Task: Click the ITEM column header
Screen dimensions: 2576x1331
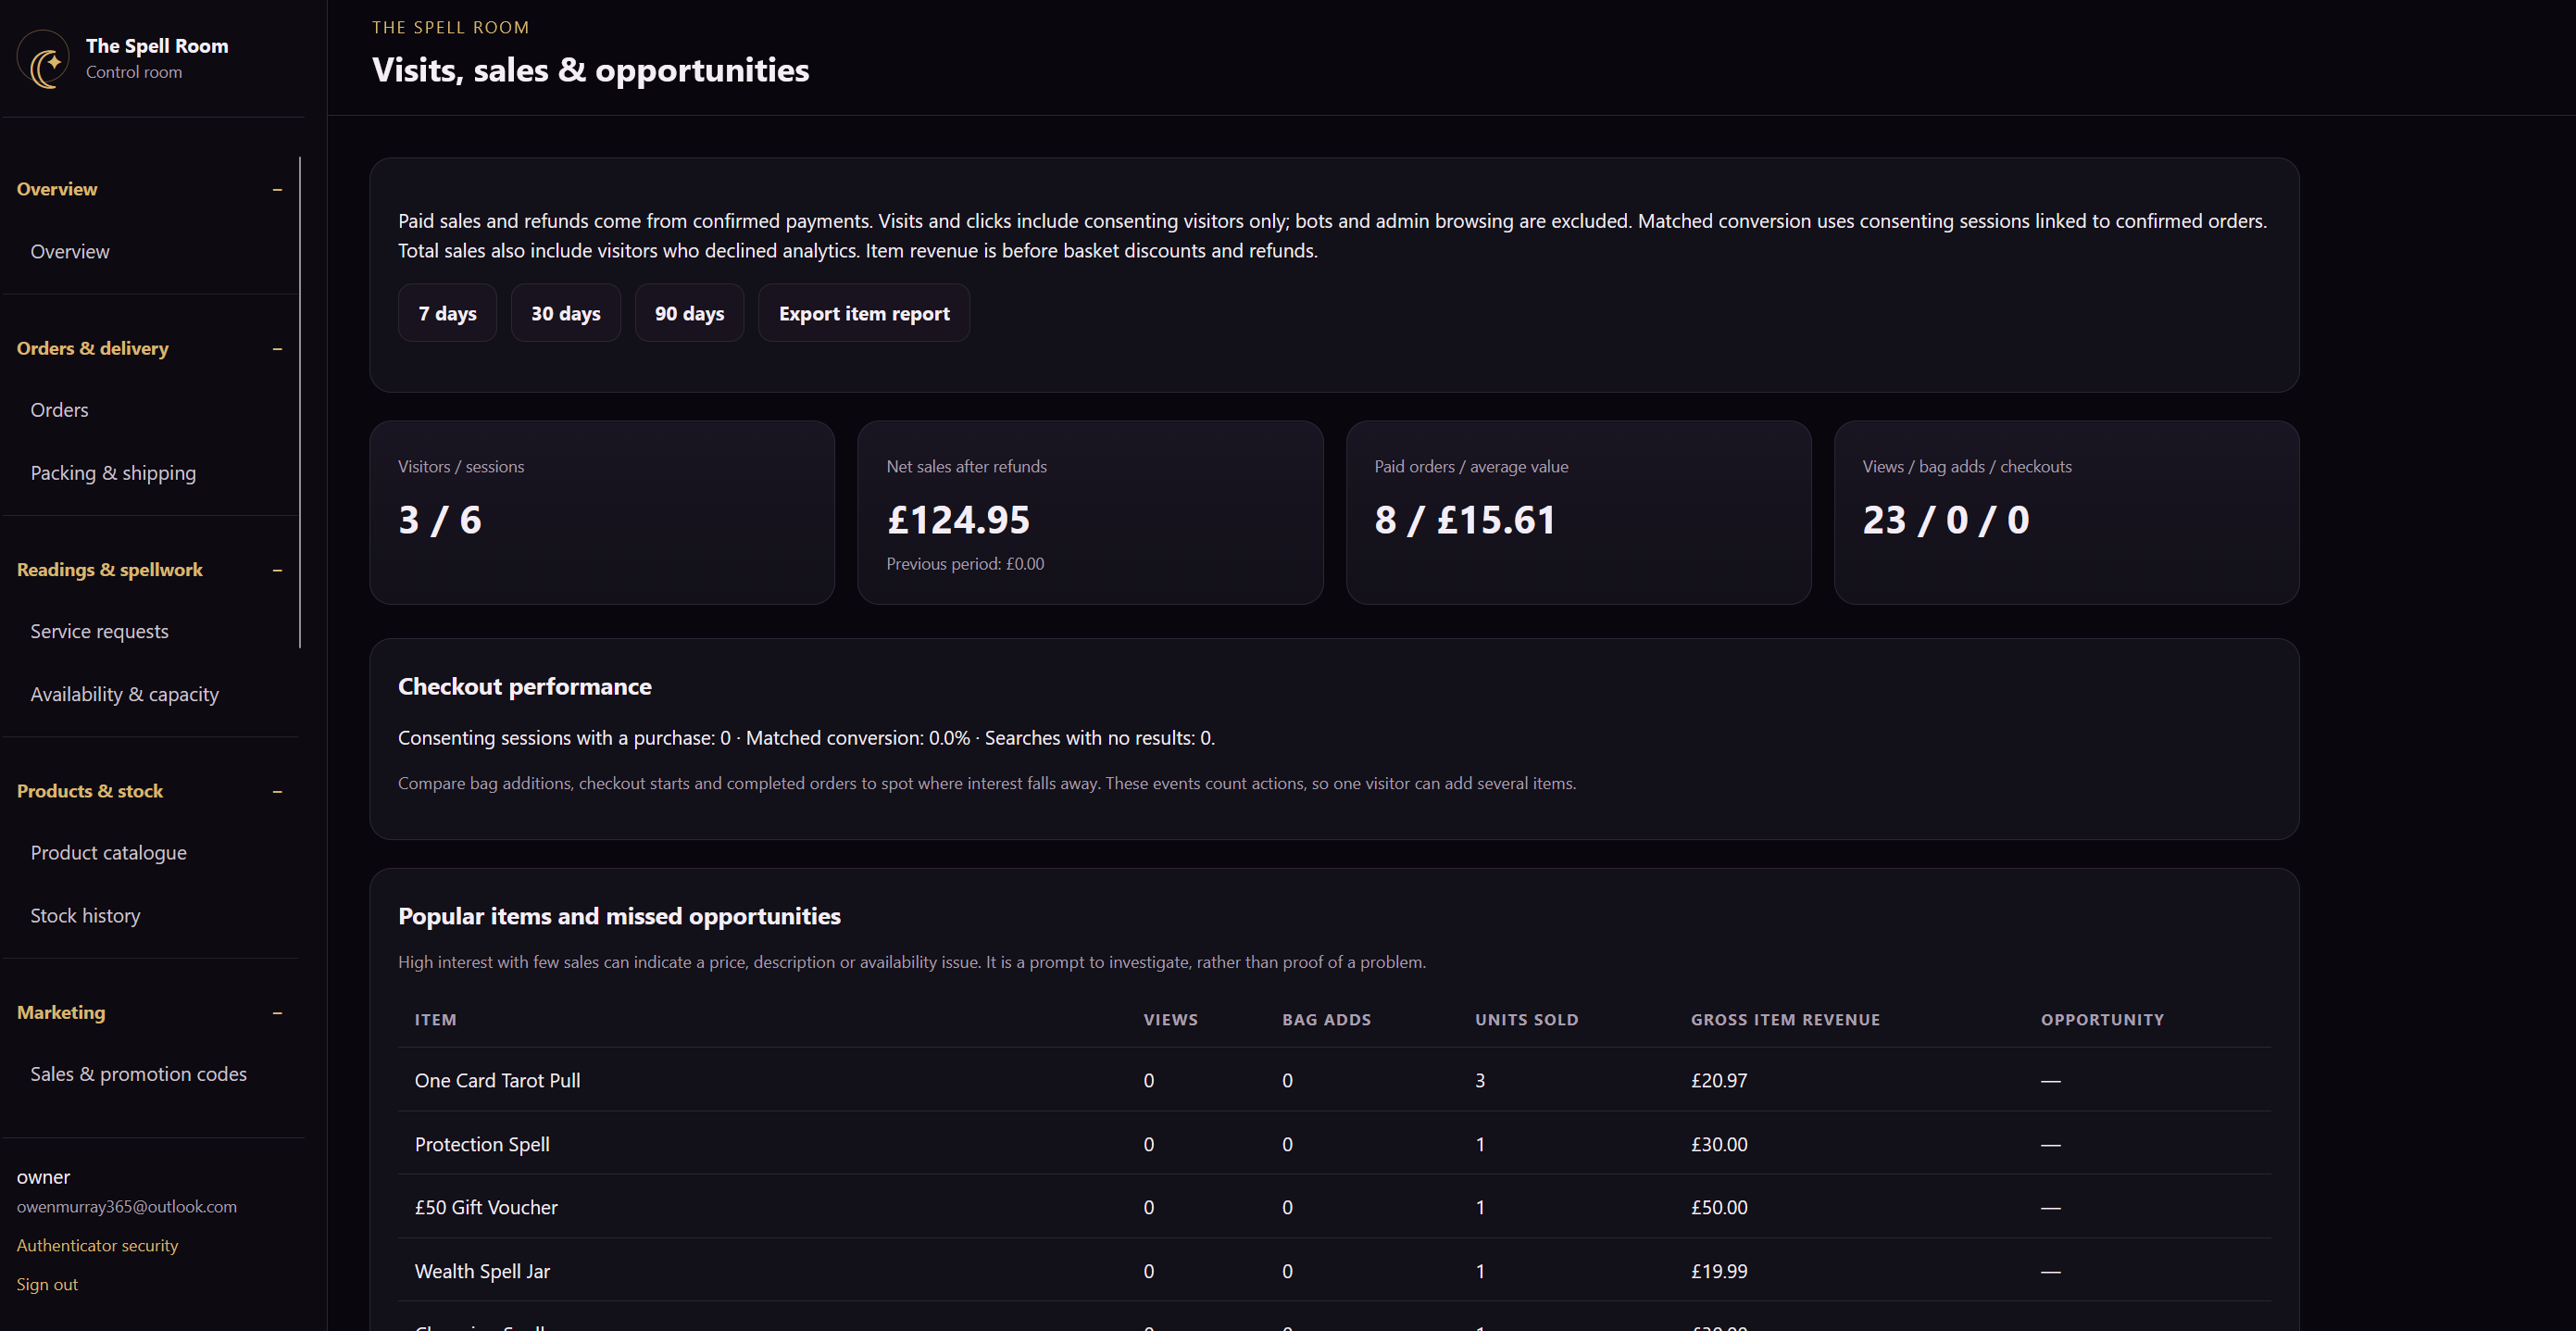Action: coord(435,1020)
